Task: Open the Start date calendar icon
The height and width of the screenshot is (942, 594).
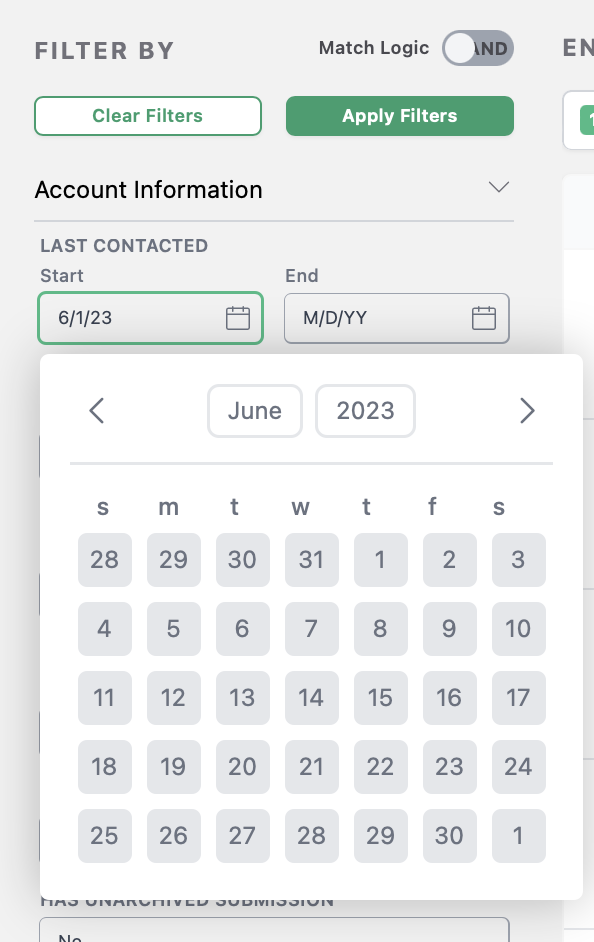Action: click(x=238, y=318)
